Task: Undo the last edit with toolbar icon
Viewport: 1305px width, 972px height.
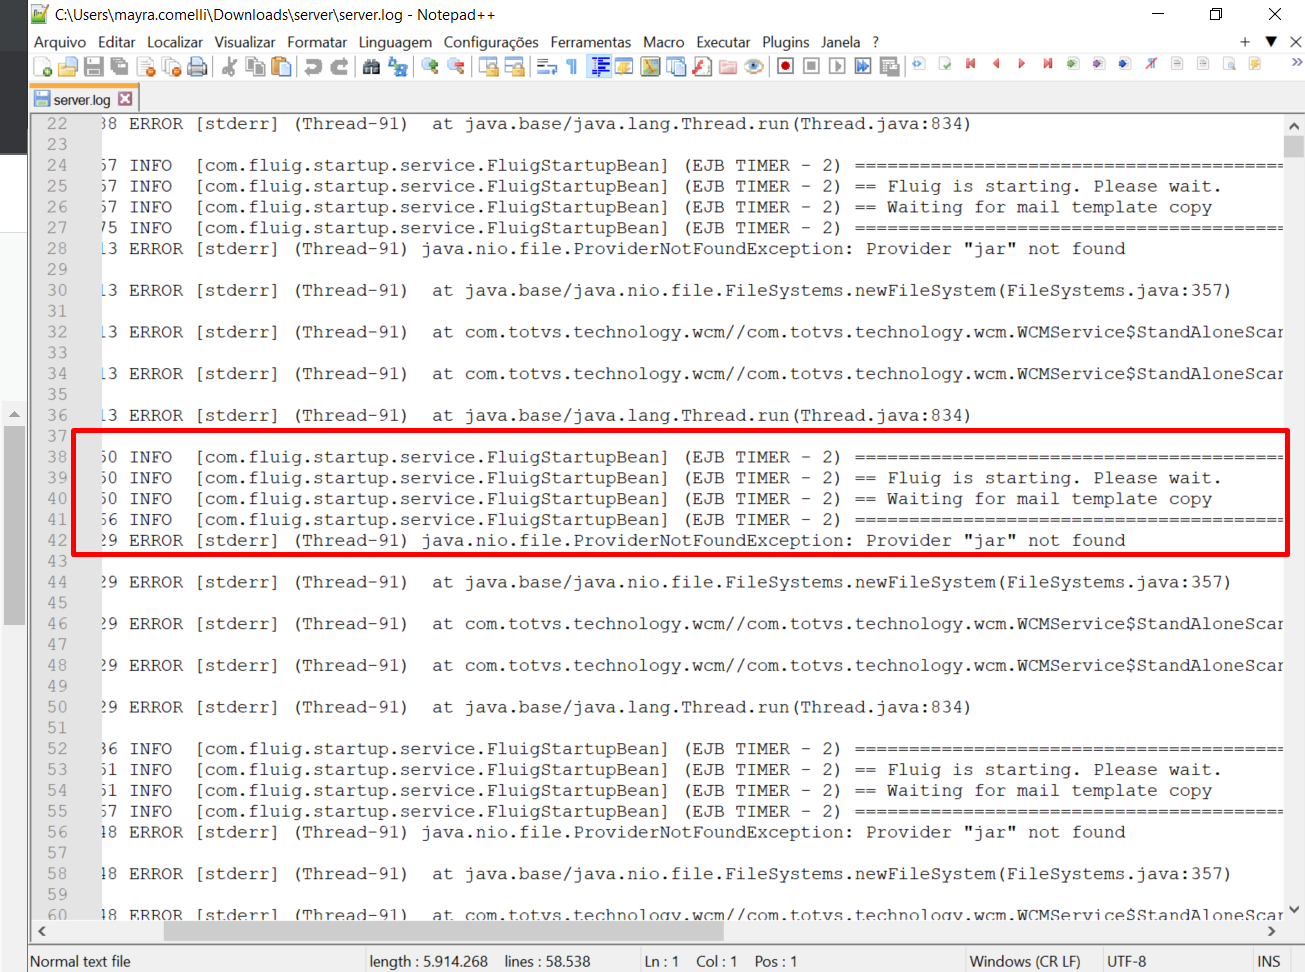Action: (x=313, y=67)
